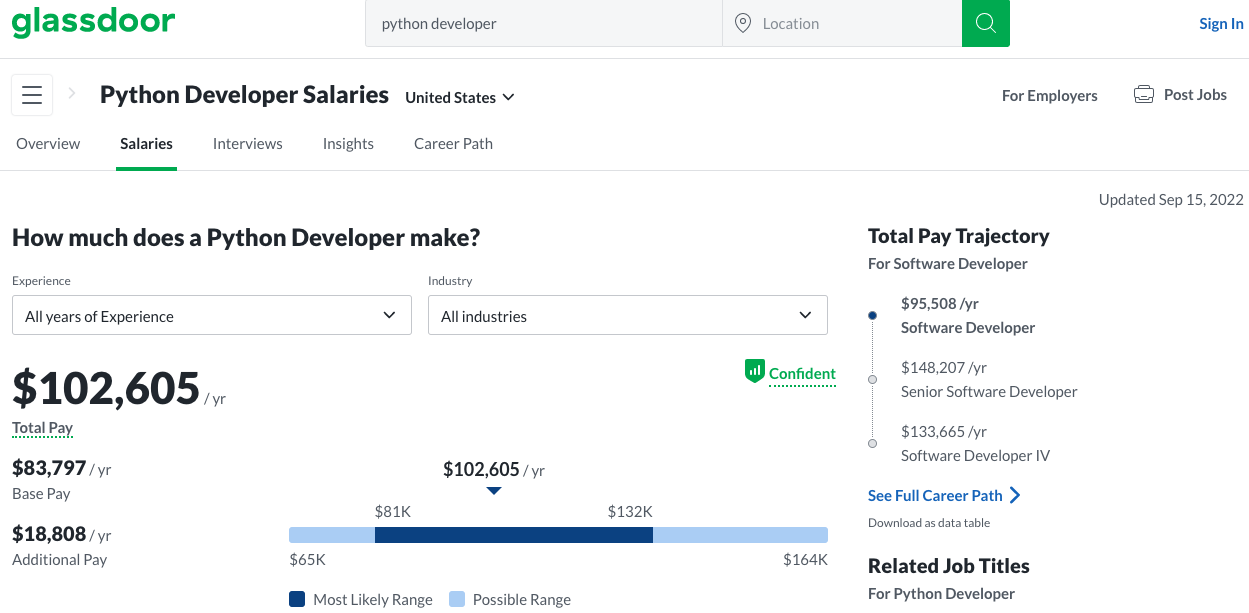Click the $102,605 median marker triangle
This screenshot has height=613, width=1249.
494,491
